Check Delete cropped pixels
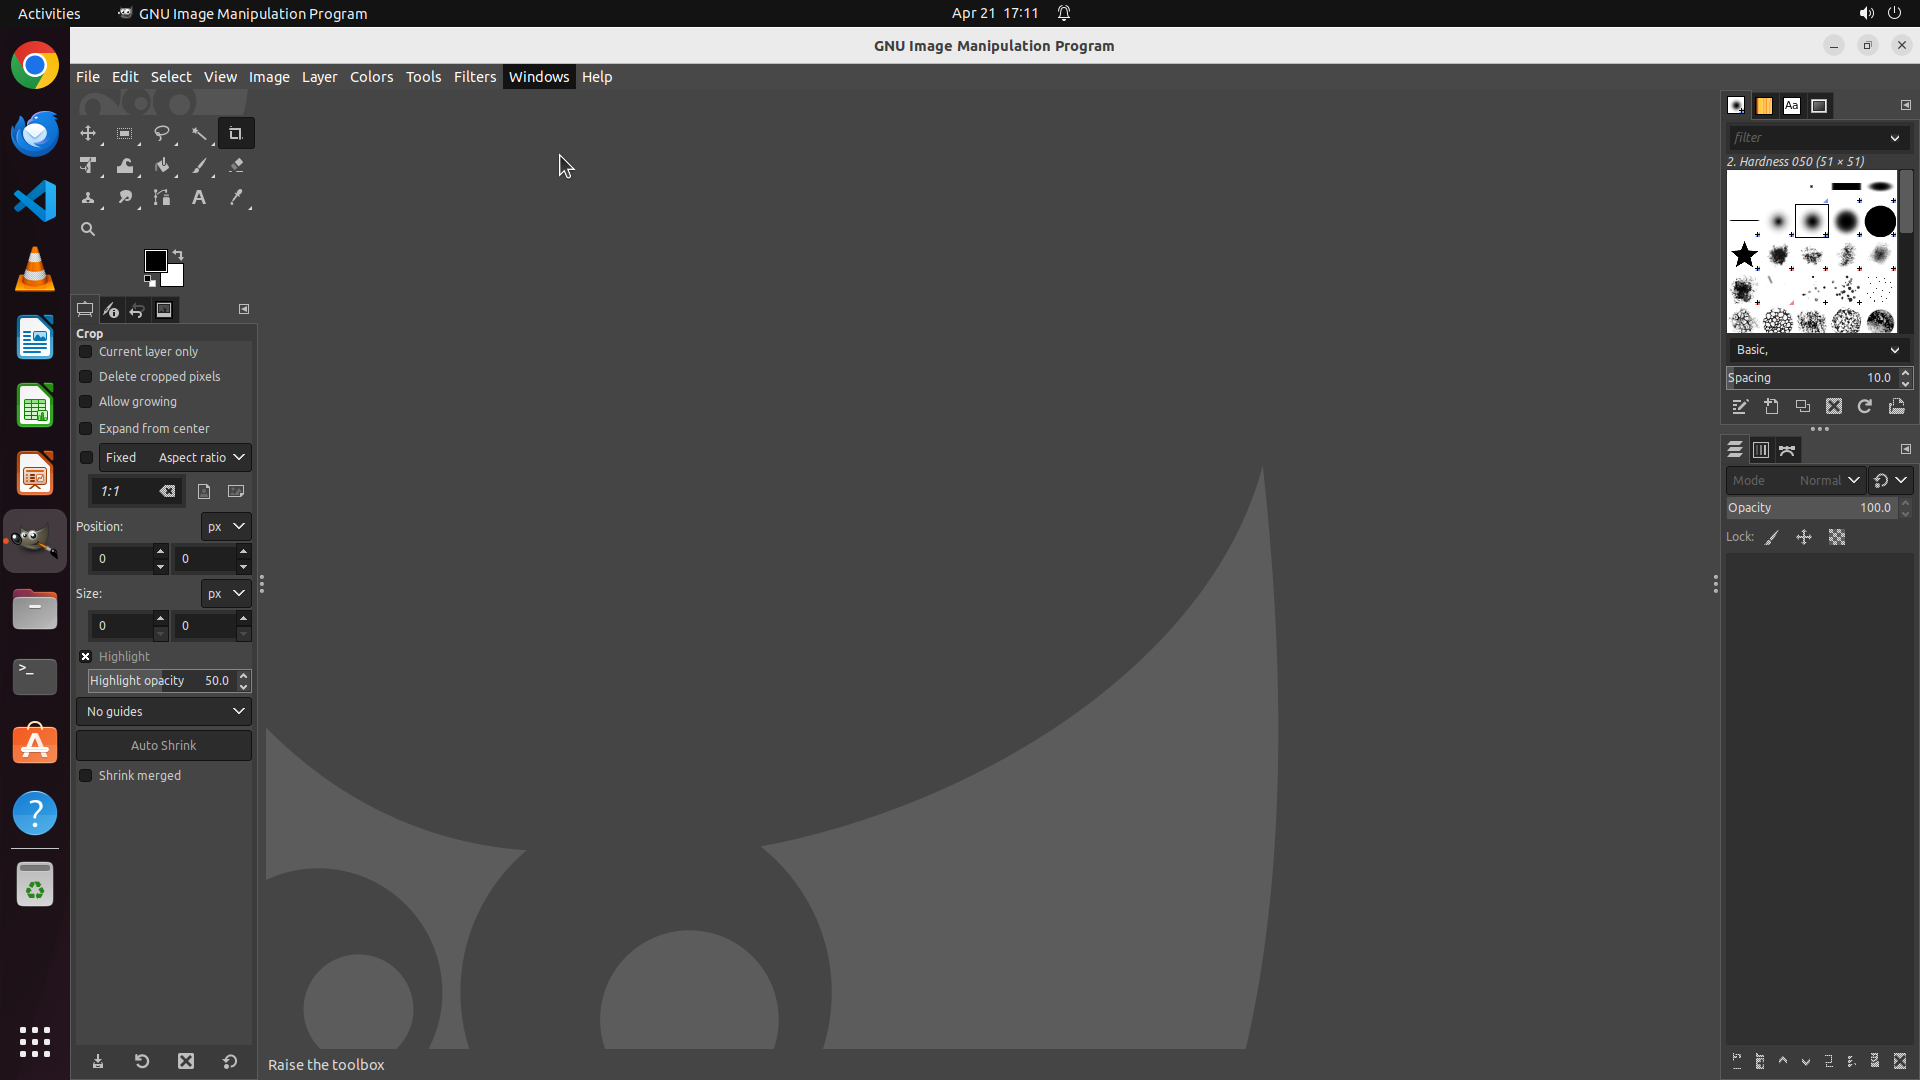1920x1080 pixels. (86, 377)
